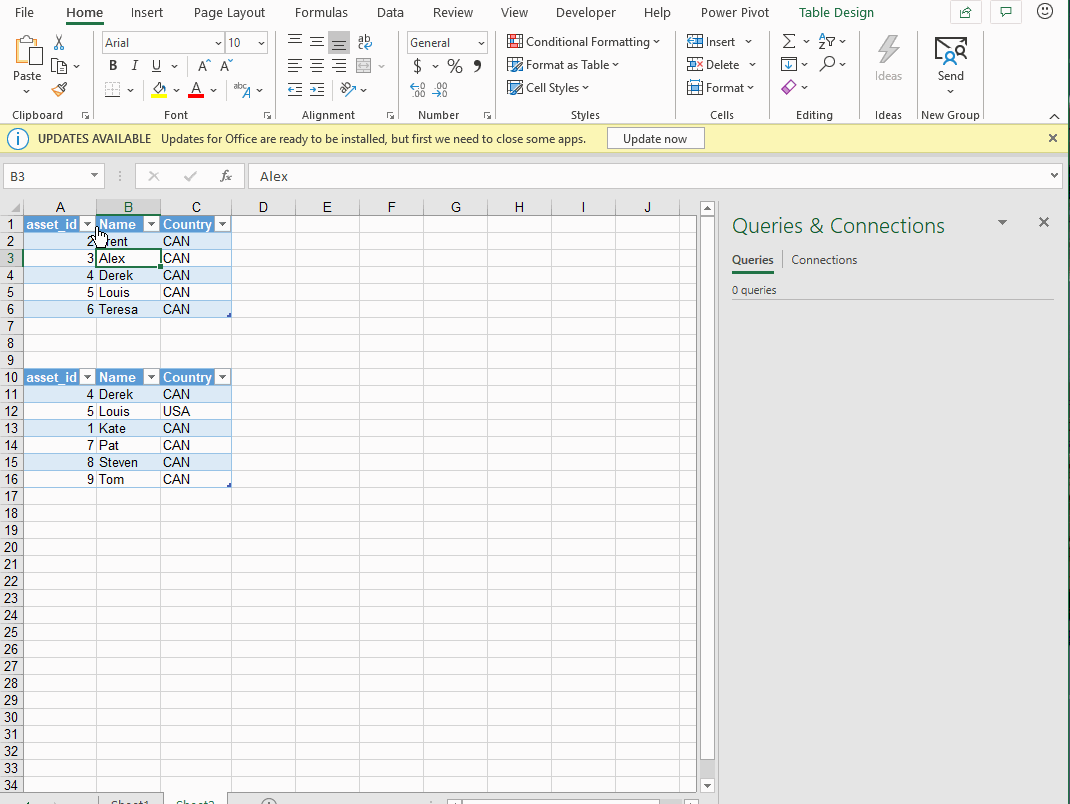Expand the General number format dropdown
The width and height of the screenshot is (1070, 804).
pyautogui.click(x=481, y=43)
